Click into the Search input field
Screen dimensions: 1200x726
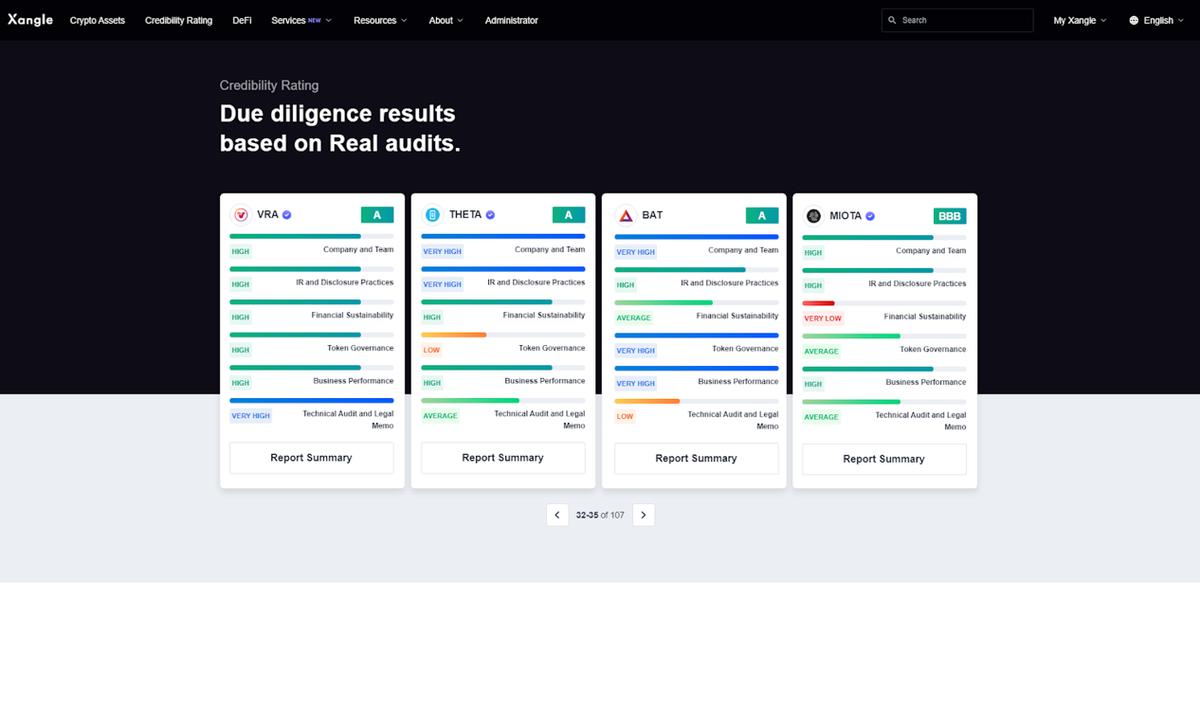(x=964, y=20)
